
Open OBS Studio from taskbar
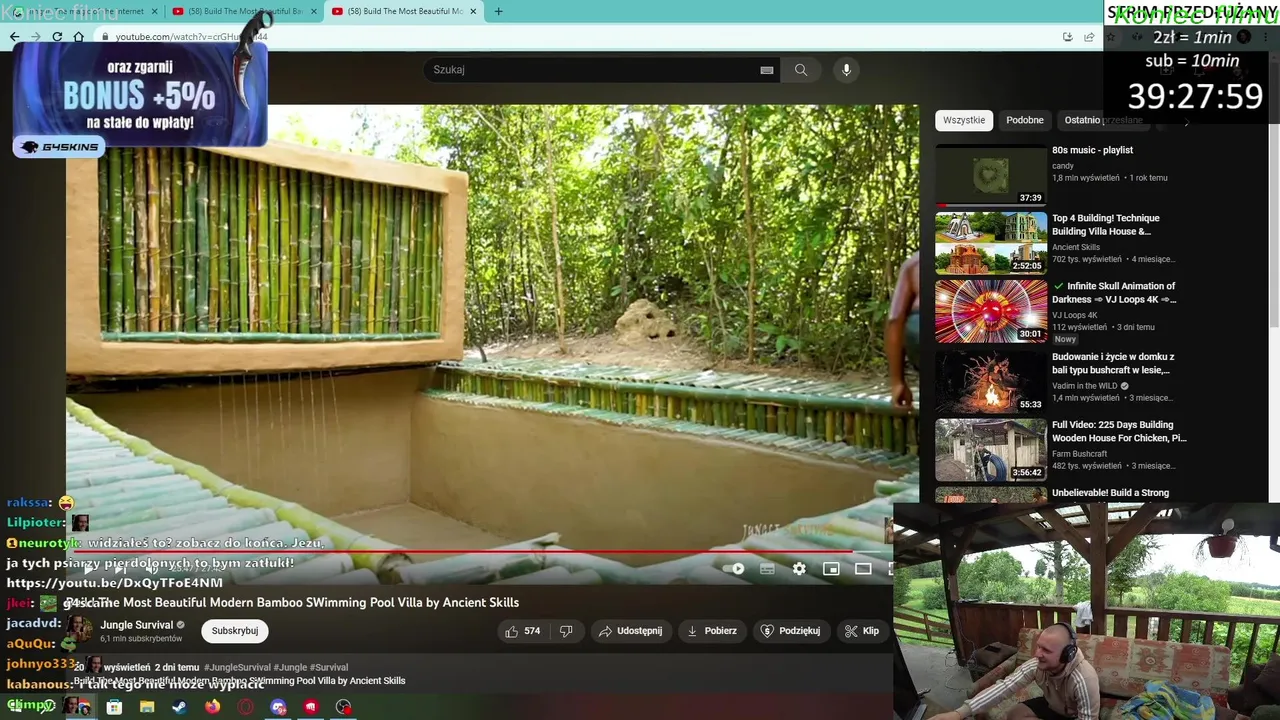344,707
